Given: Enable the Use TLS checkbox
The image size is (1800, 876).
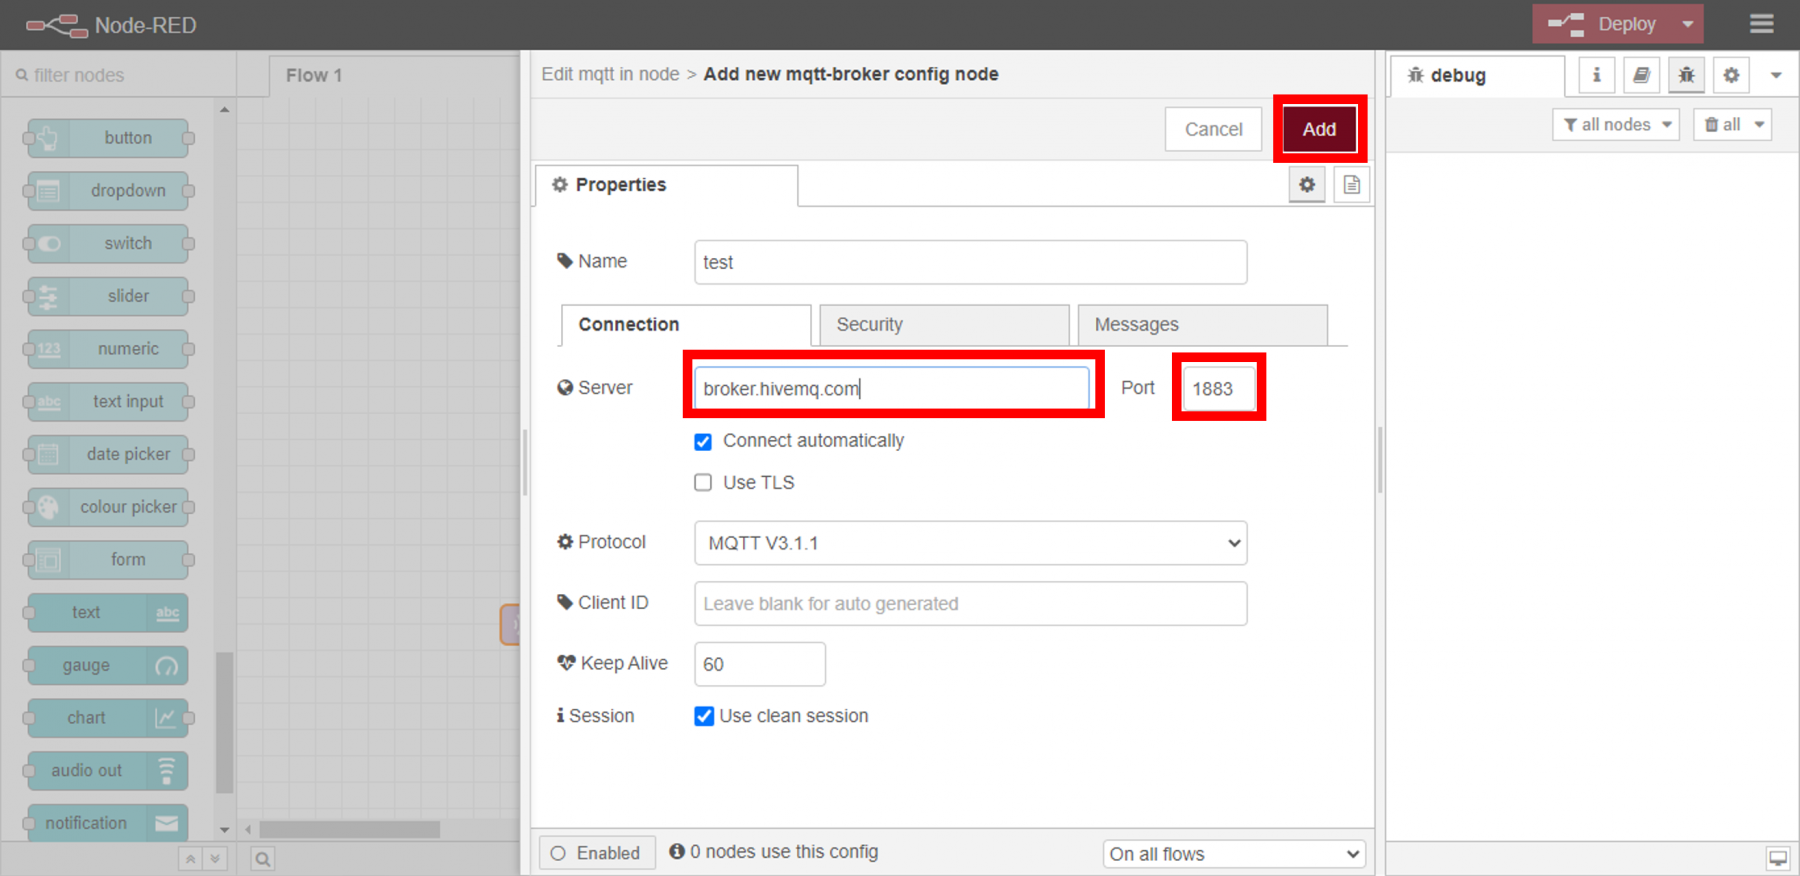Looking at the screenshot, I should (x=703, y=483).
